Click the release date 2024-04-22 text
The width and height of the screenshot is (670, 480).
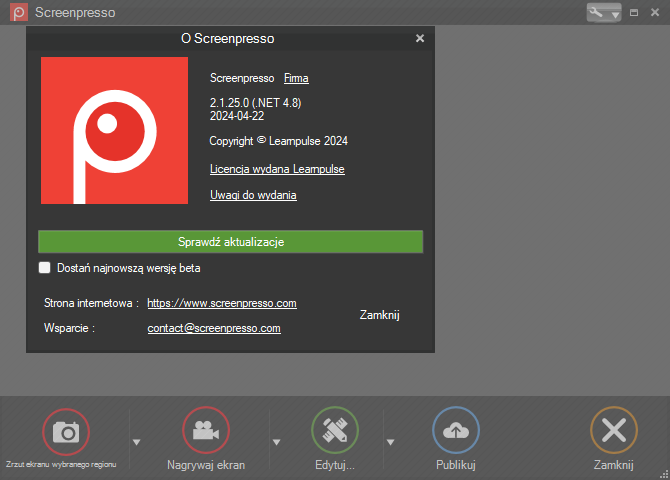click(237, 116)
